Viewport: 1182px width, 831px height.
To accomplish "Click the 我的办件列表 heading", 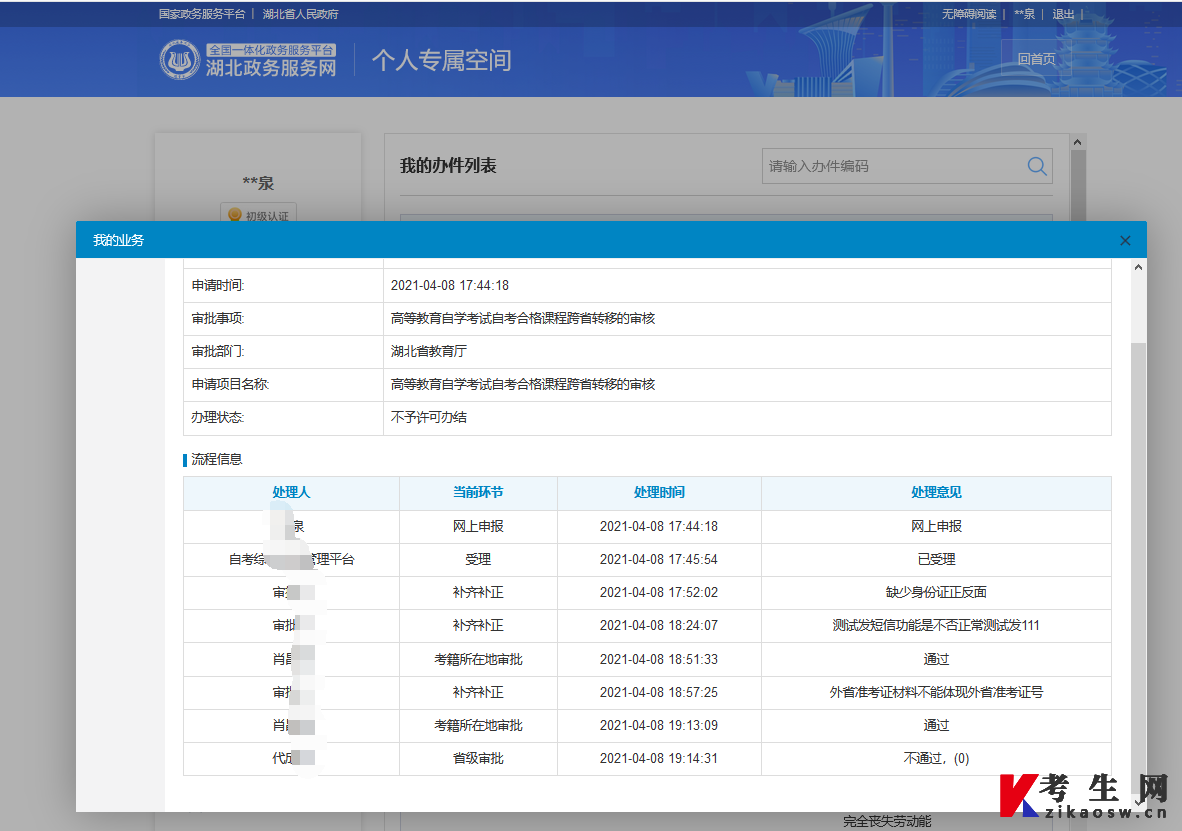I will [448, 166].
